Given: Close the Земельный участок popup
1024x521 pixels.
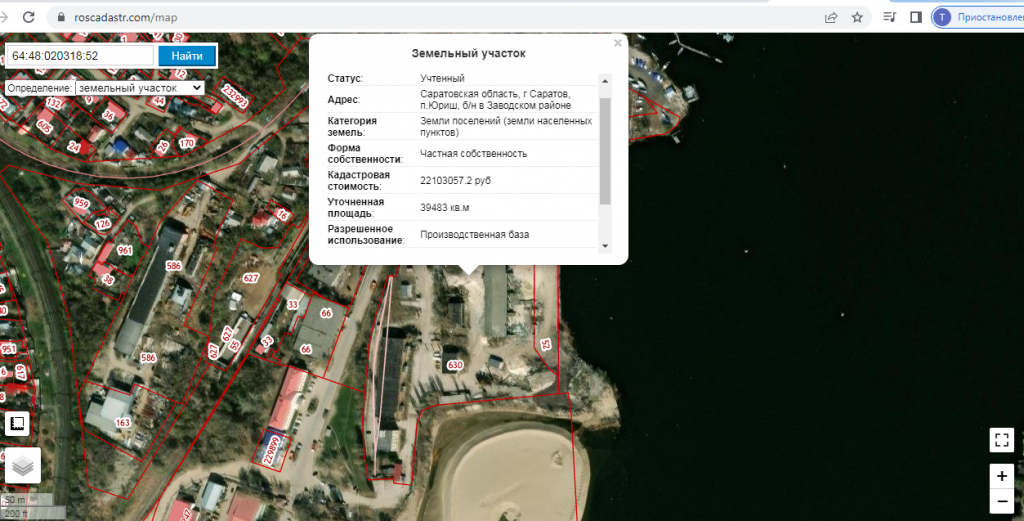Looking at the screenshot, I should point(617,43).
